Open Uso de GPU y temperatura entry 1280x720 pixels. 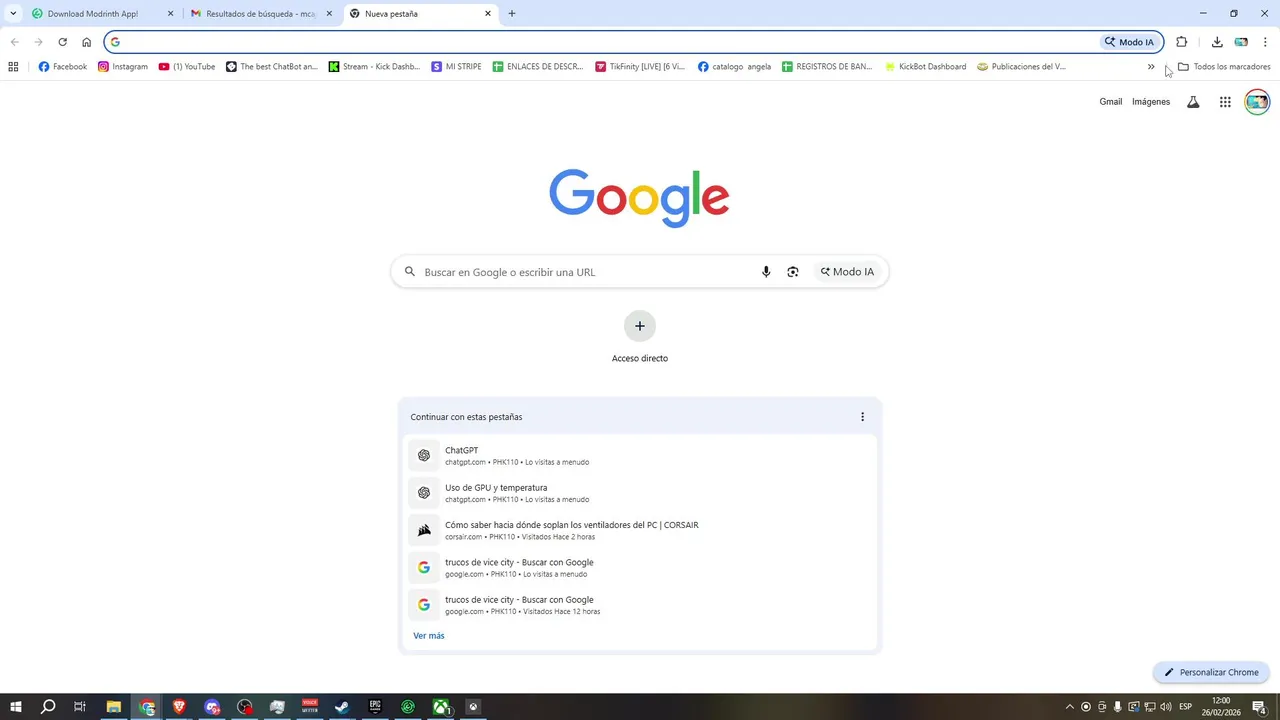[640, 493]
